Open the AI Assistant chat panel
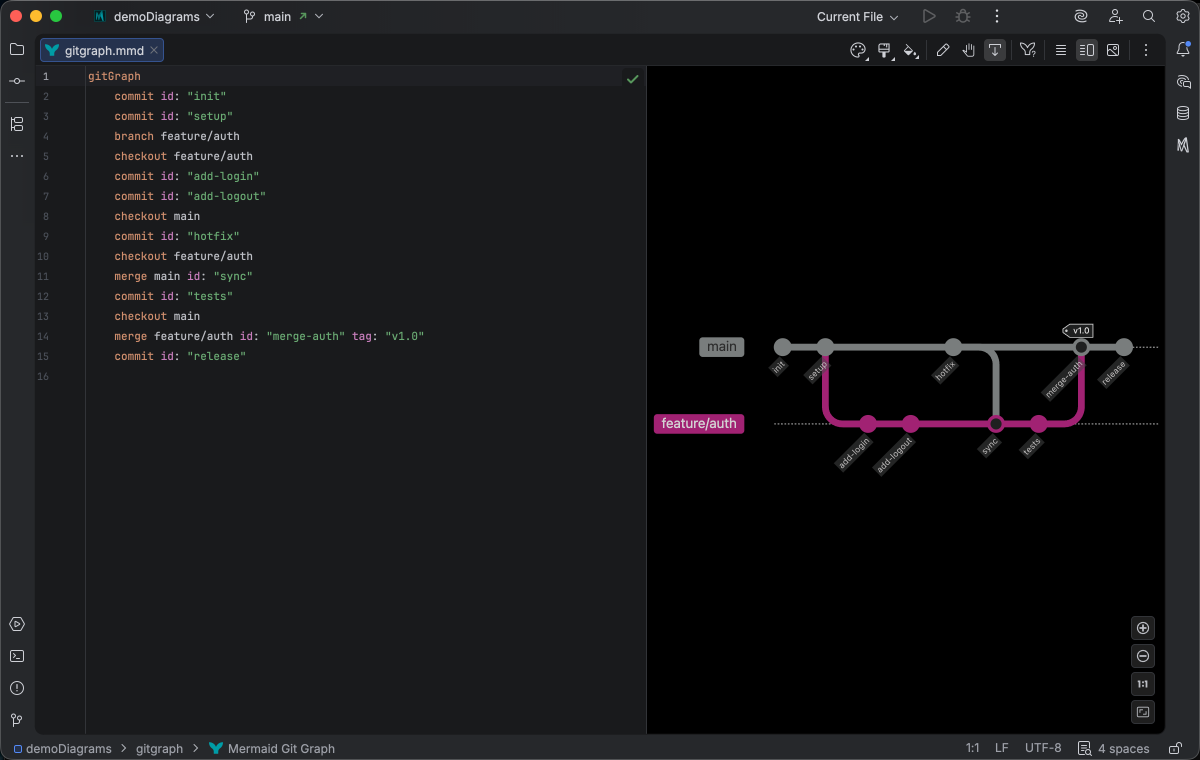Image resolution: width=1200 pixels, height=760 pixels. [x=1183, y=81]
